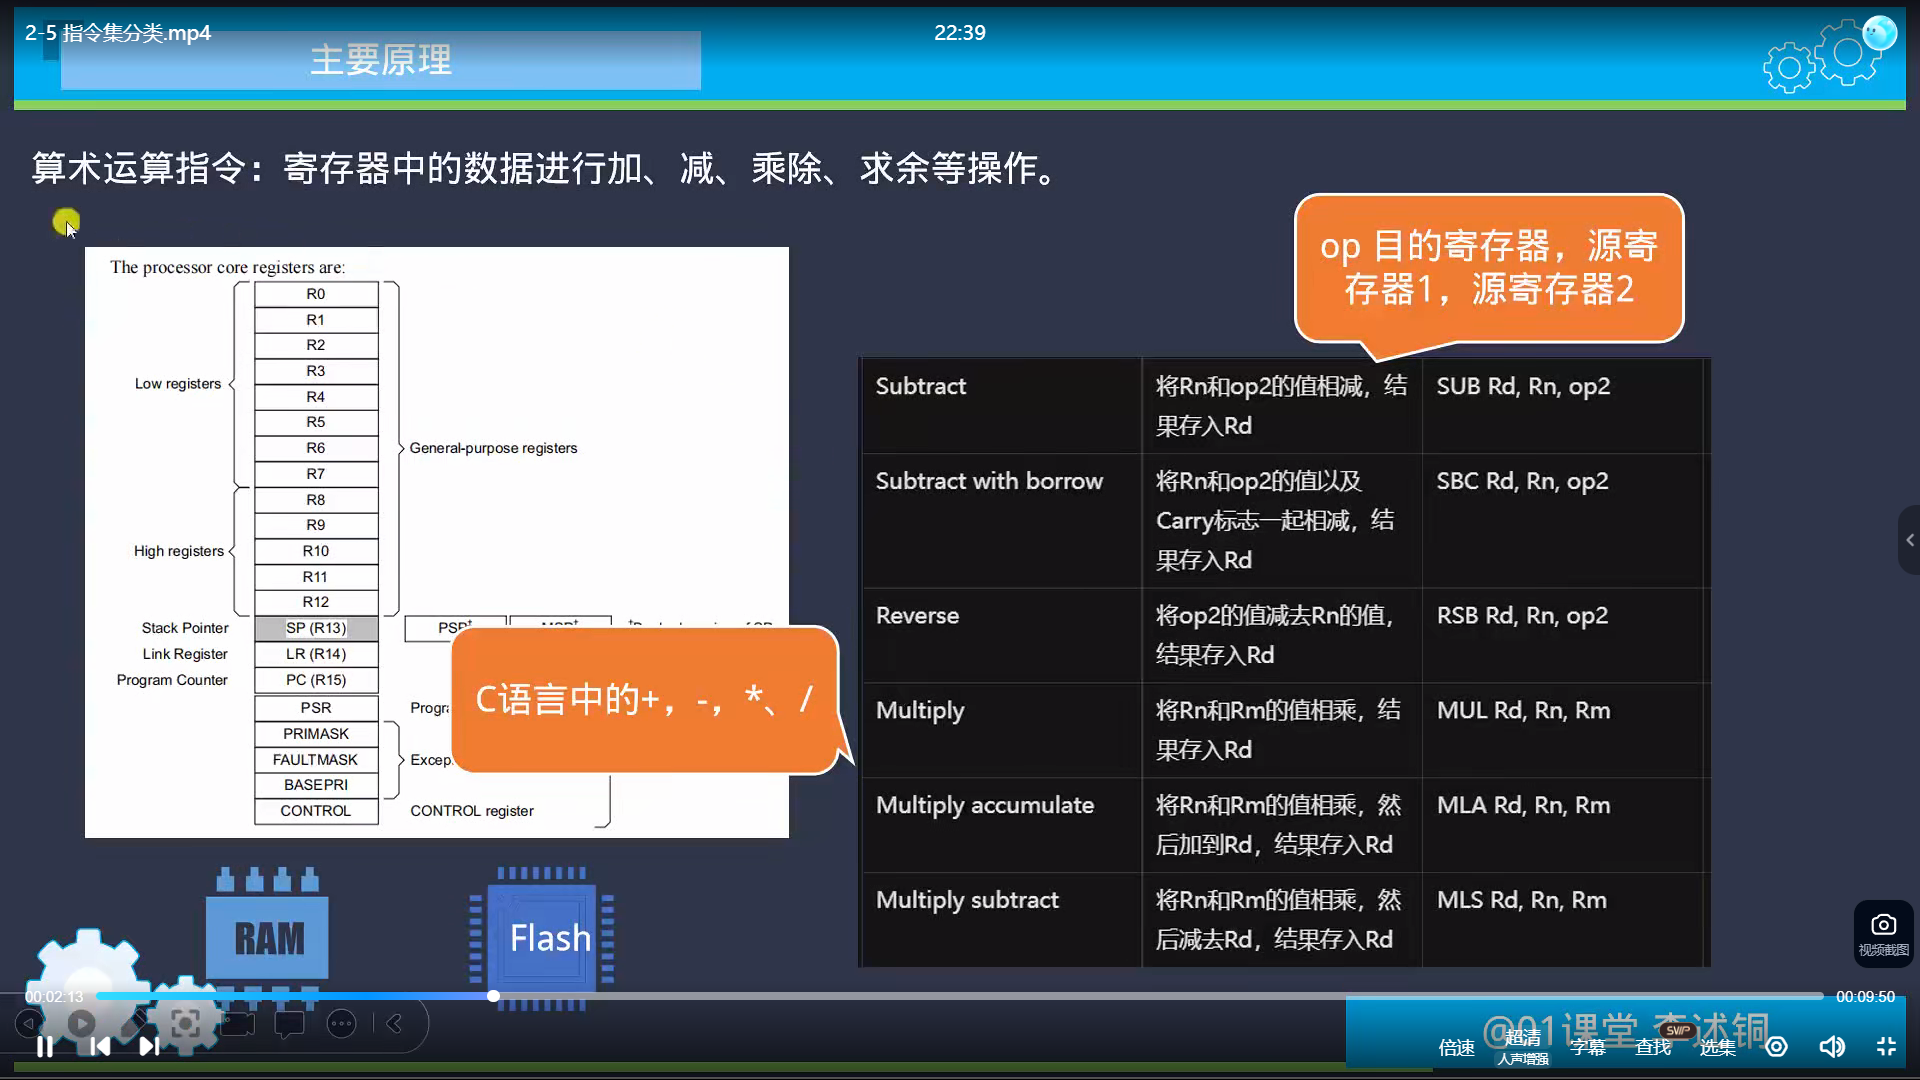1920x1080 pixels.
Task: Mute the volume speaker icon
Action: tap(1831, 1046)
